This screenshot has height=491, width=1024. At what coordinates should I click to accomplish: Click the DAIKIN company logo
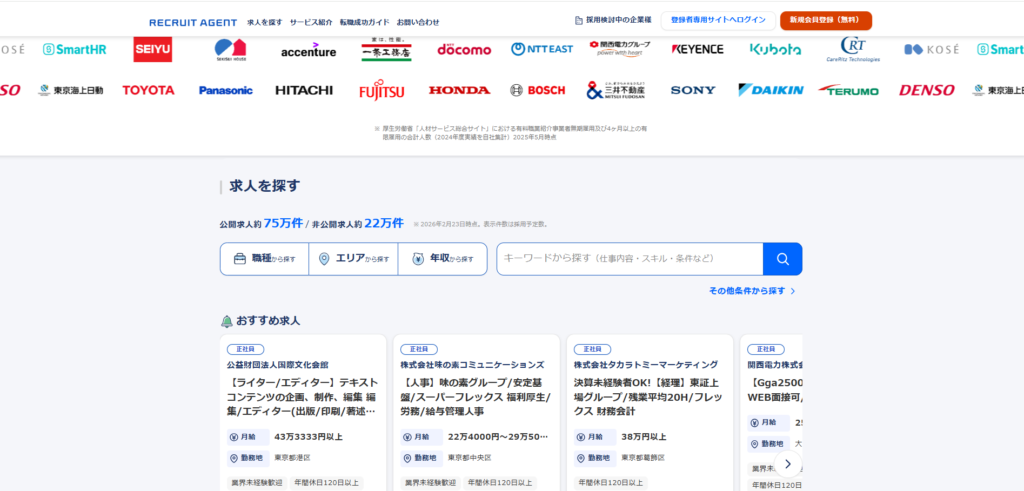point(770,90)
